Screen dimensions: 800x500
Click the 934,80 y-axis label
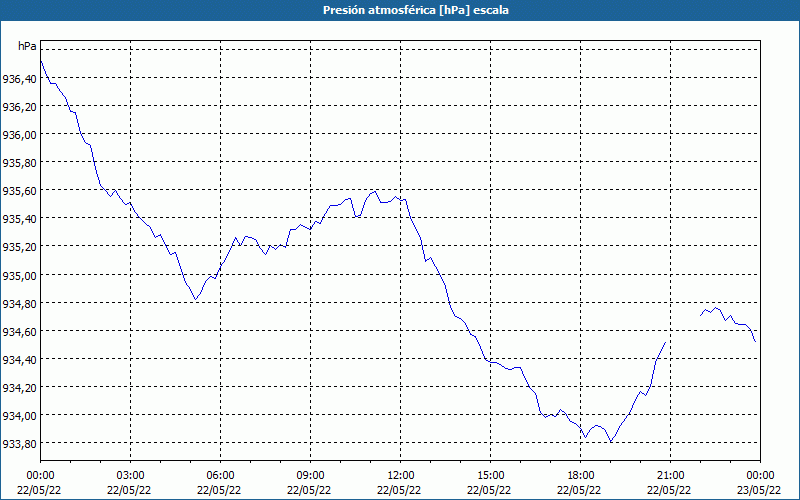tap(19, 304)
